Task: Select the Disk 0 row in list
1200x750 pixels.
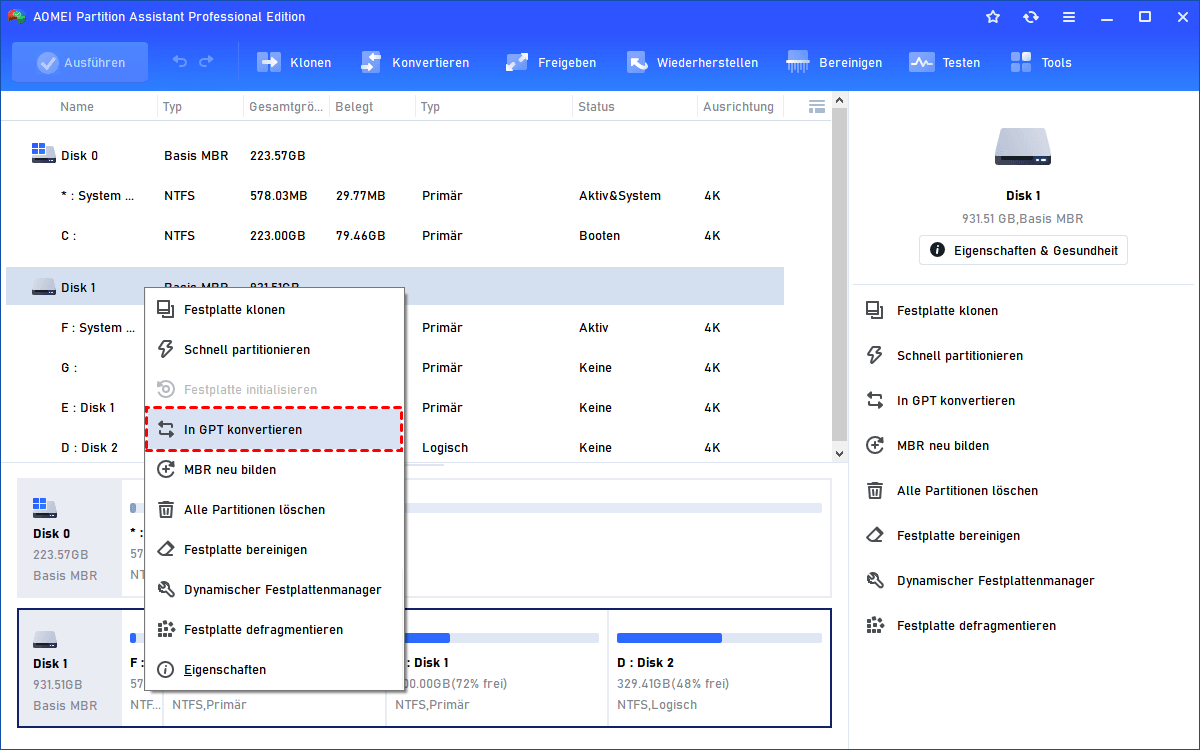Action: tap(80, 155)
